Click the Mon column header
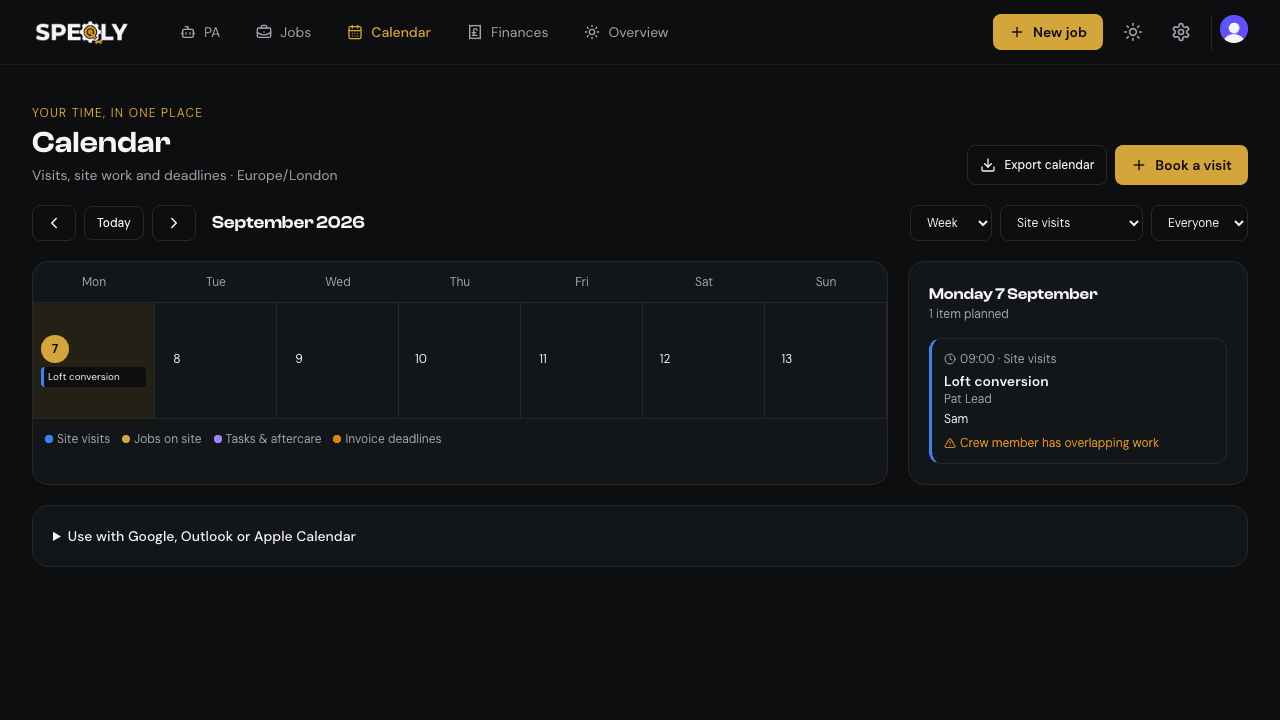This screenshot has height=720, width=1280. tap(94, 282)
